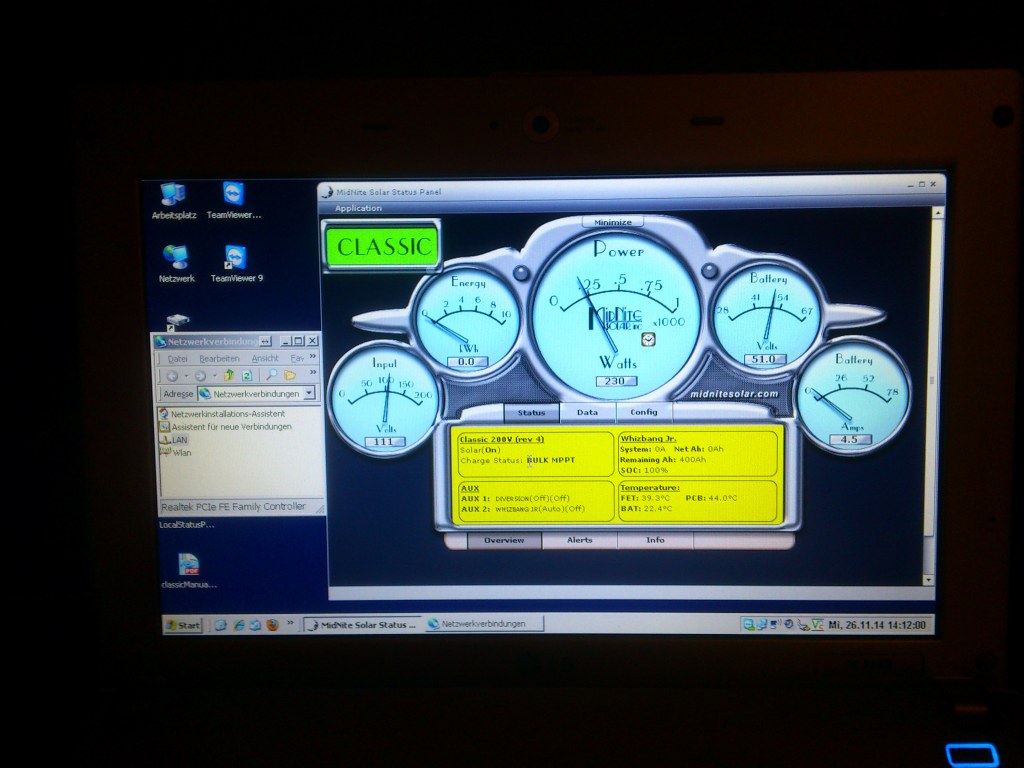Expand the Forward button history arrow
1024x768 pixels.
point(214,376)
